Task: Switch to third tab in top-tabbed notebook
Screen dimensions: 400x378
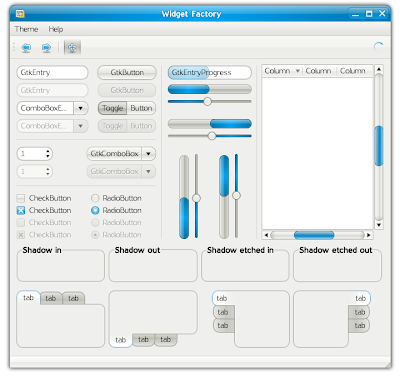Action: pyautogui.click(x=73, y=298)
